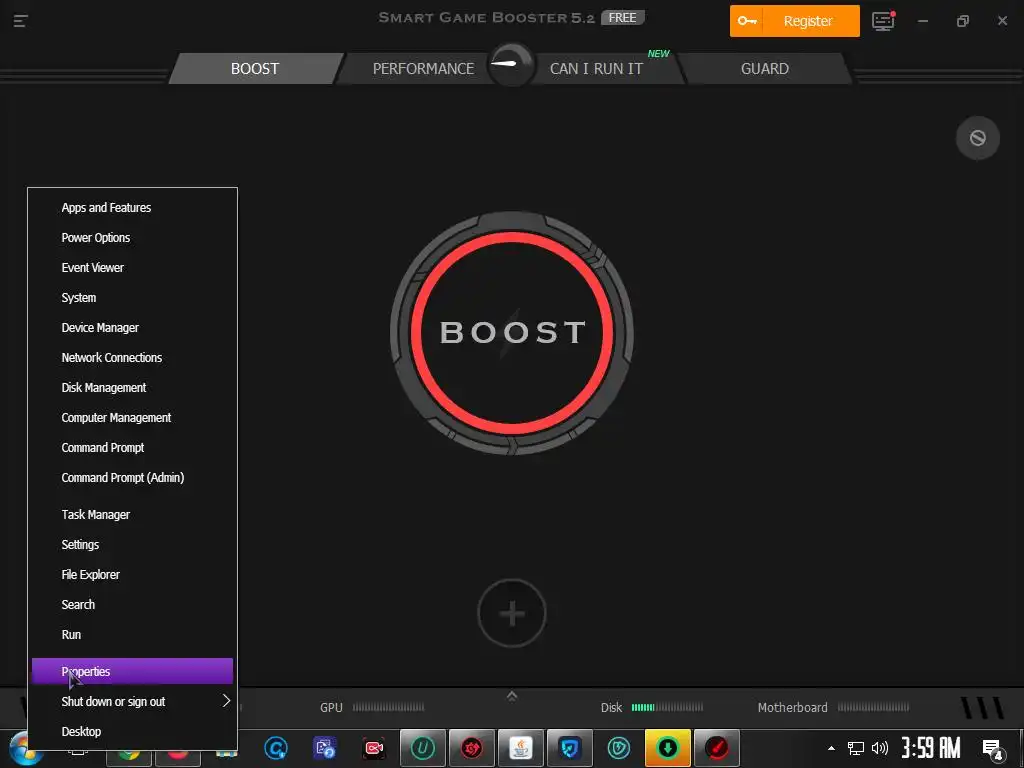The width and height of the screenshot is (1024, 768).
Task: Click the network tray icon
Action: coord(856,748)
